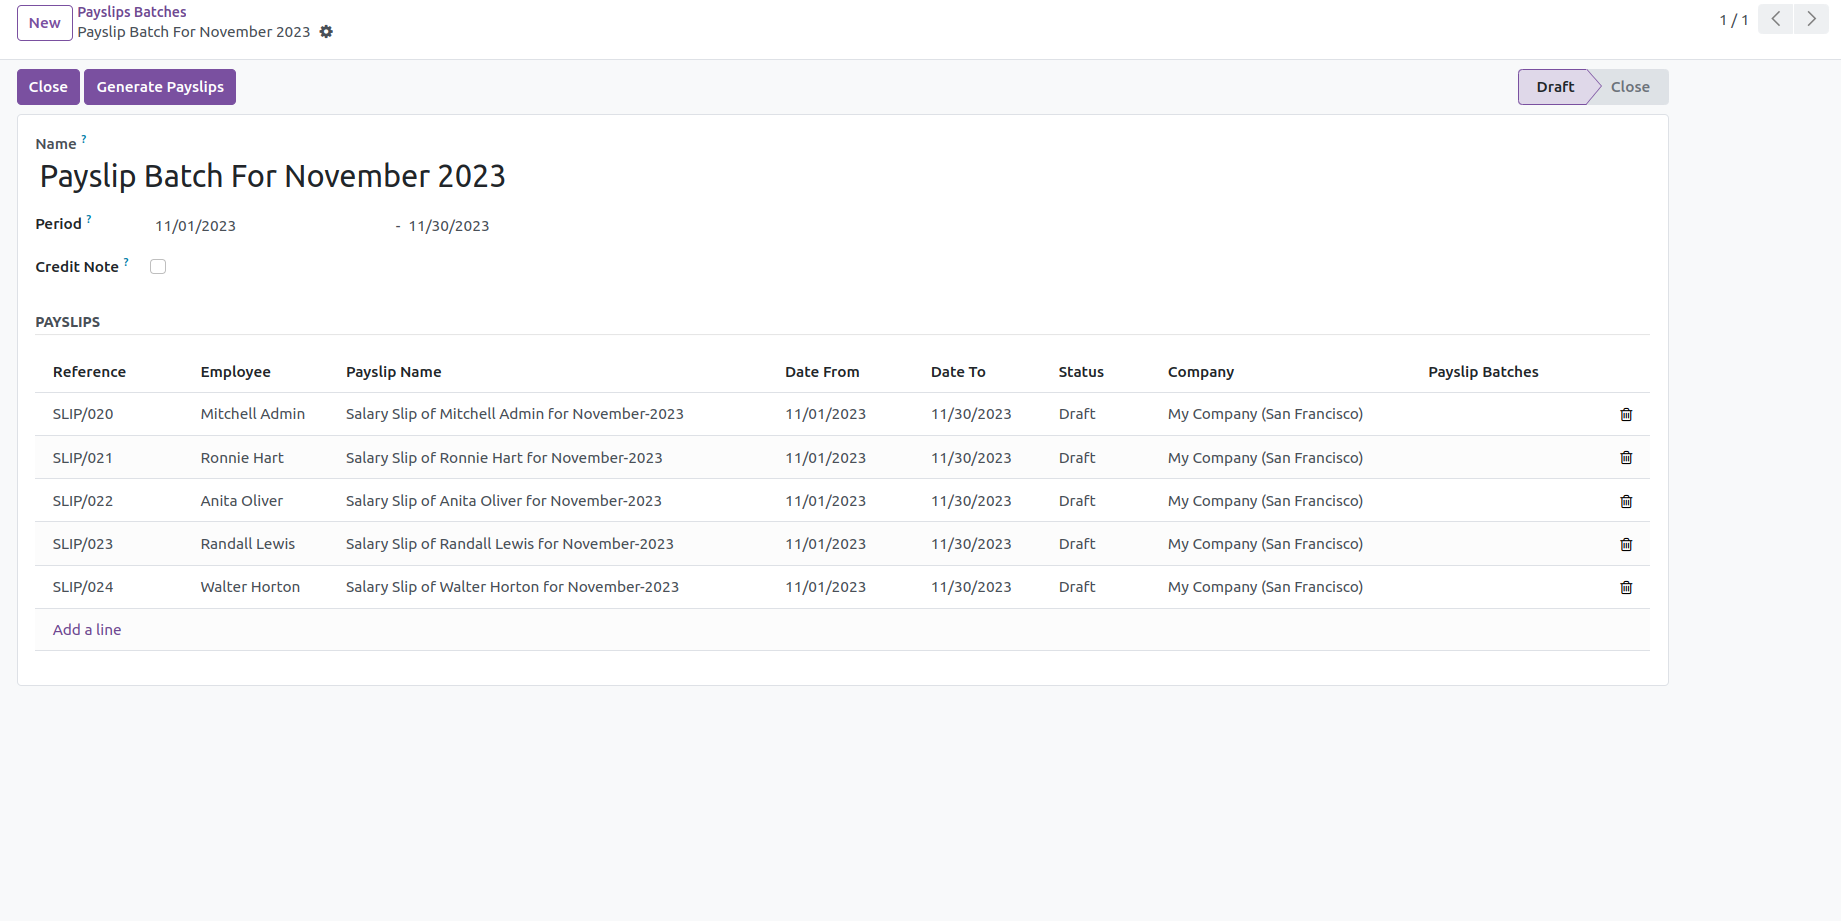Sort by Date To column header

pyautogui.click(x=958, y=372)
